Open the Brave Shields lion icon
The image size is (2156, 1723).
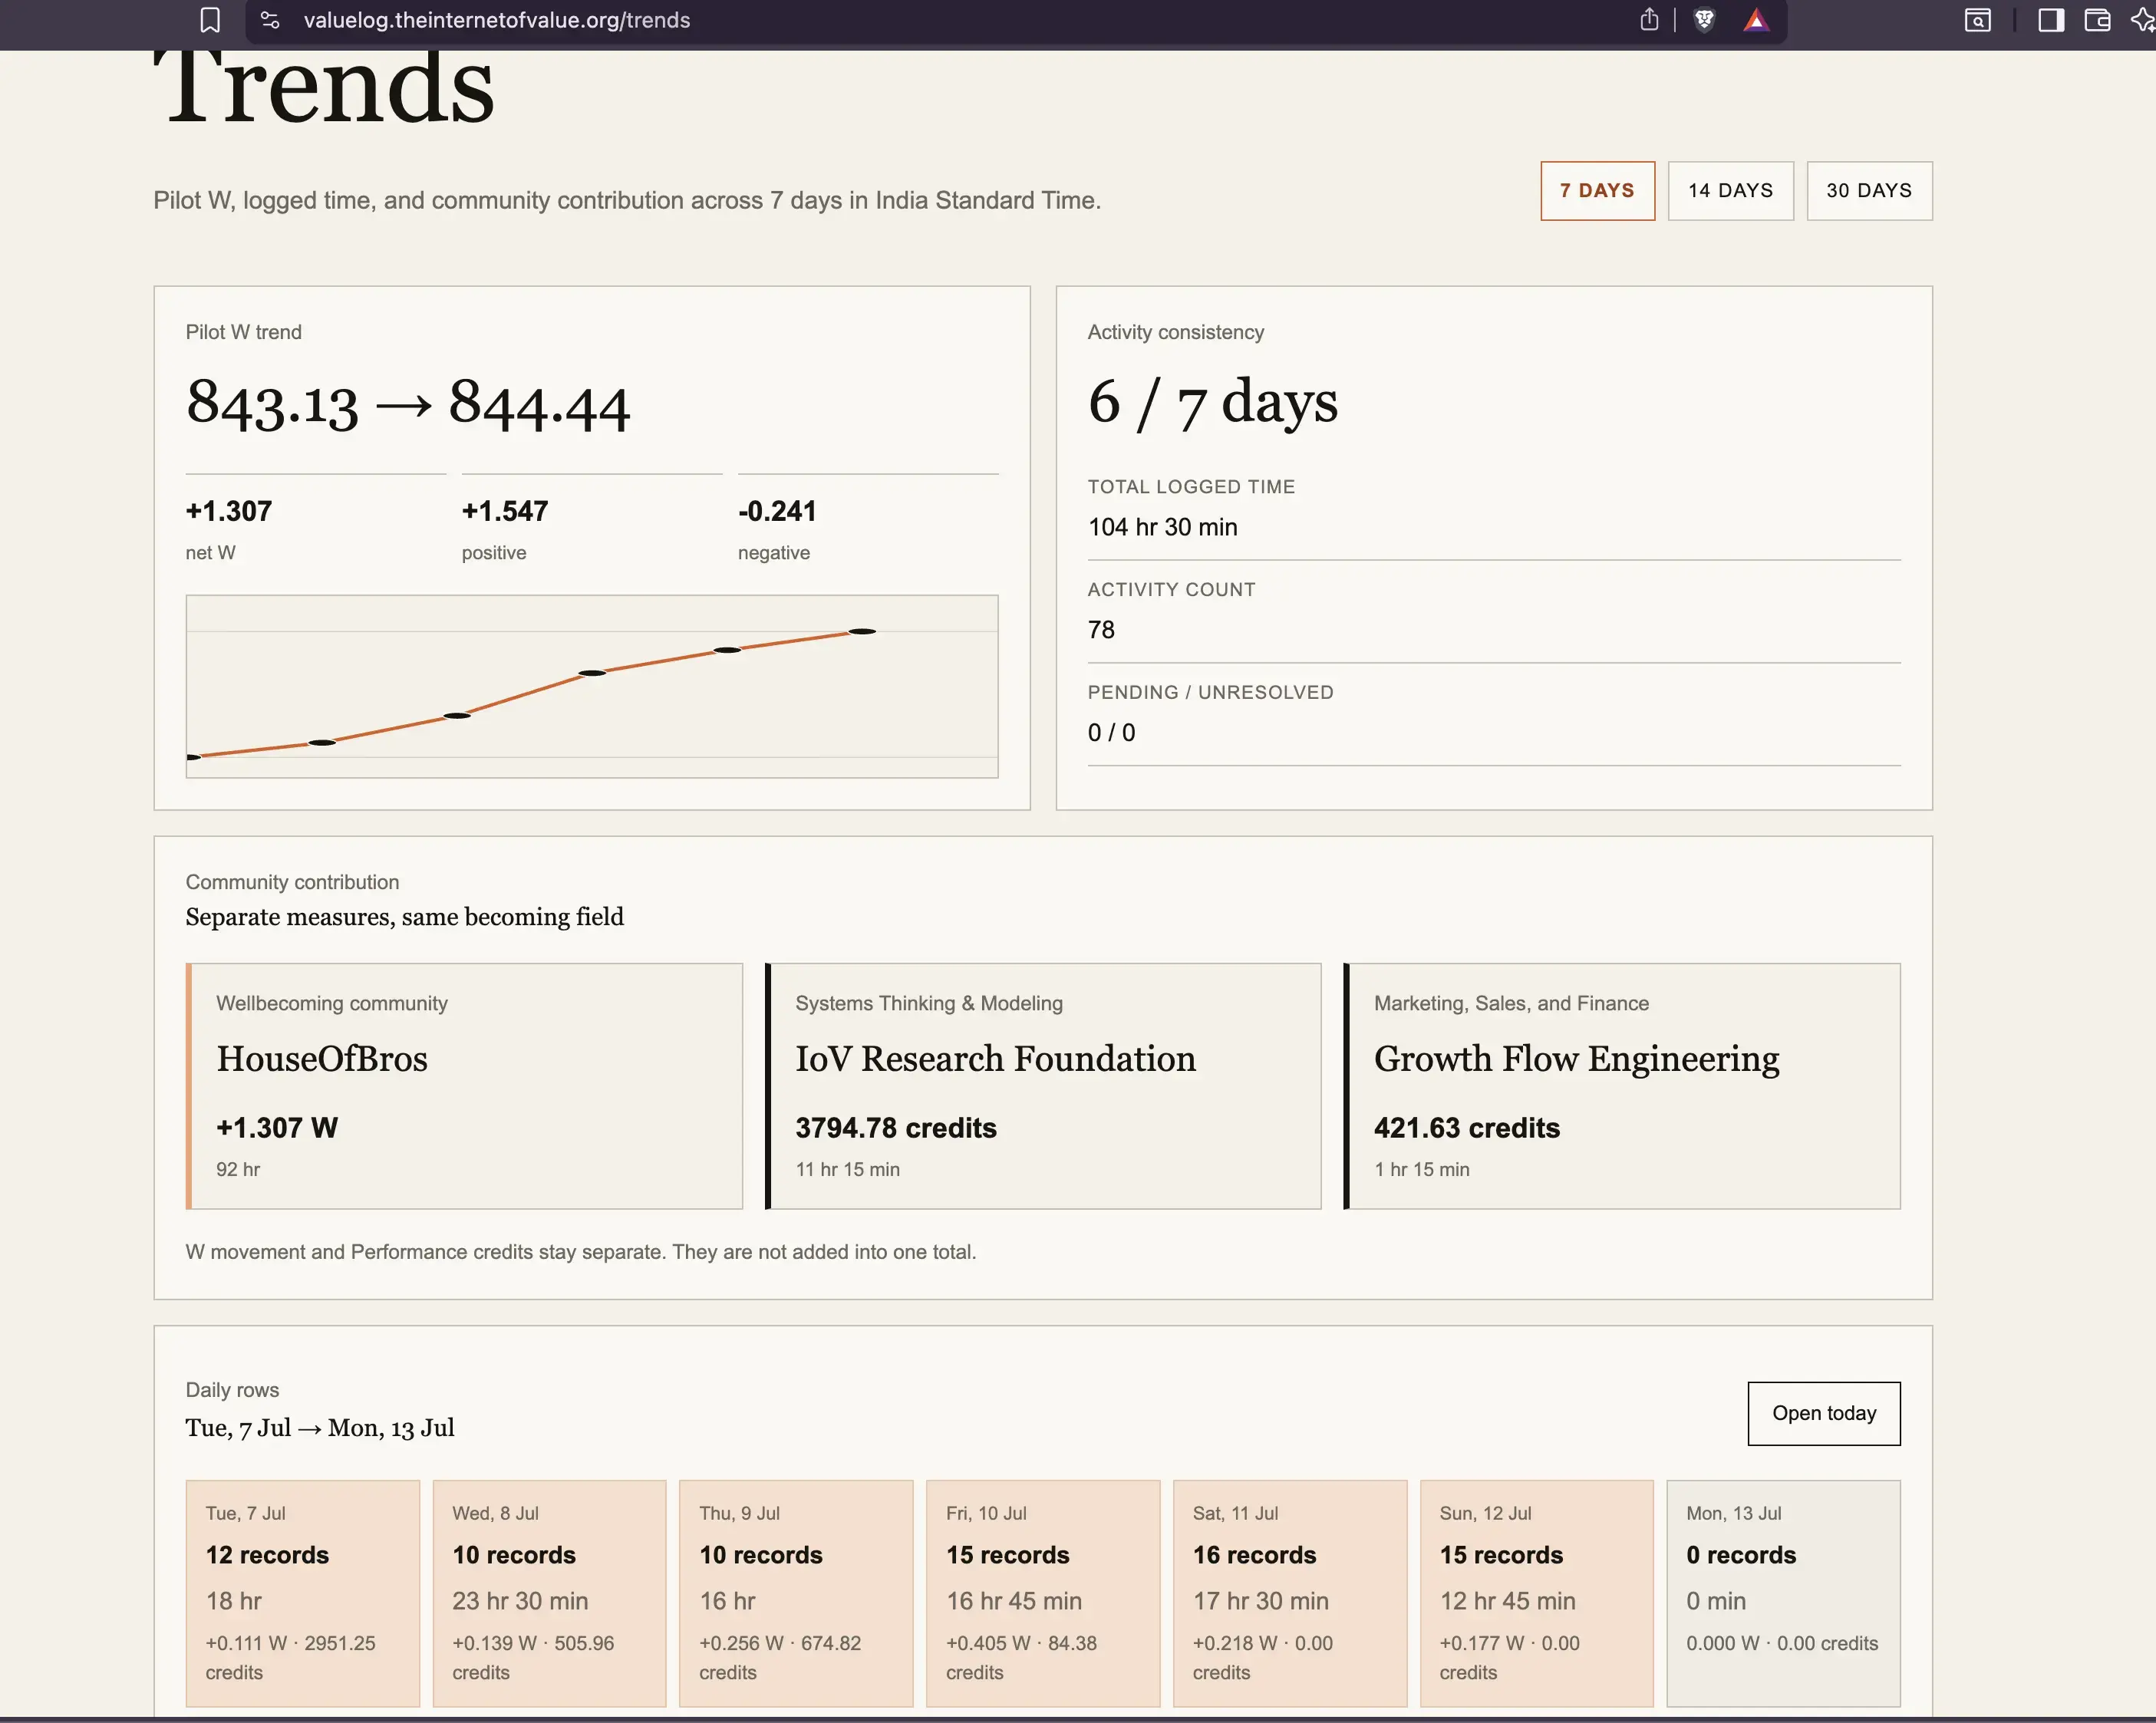click(1704, 20)
